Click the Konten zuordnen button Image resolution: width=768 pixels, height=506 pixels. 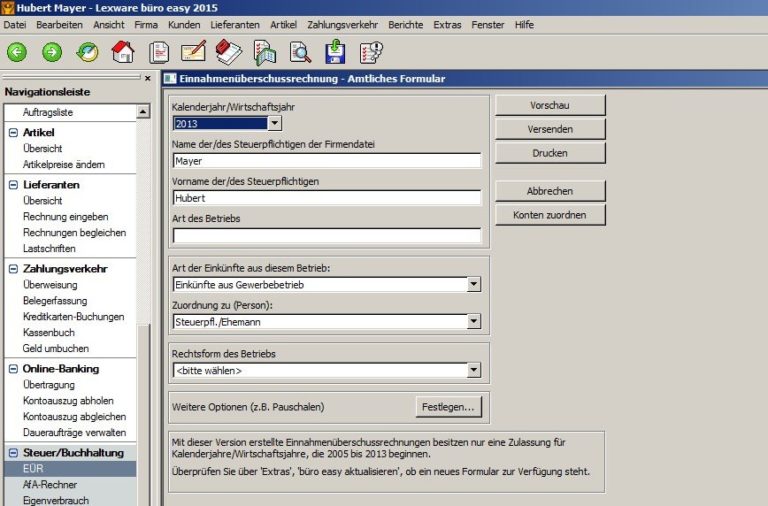[x=550, y=215]
